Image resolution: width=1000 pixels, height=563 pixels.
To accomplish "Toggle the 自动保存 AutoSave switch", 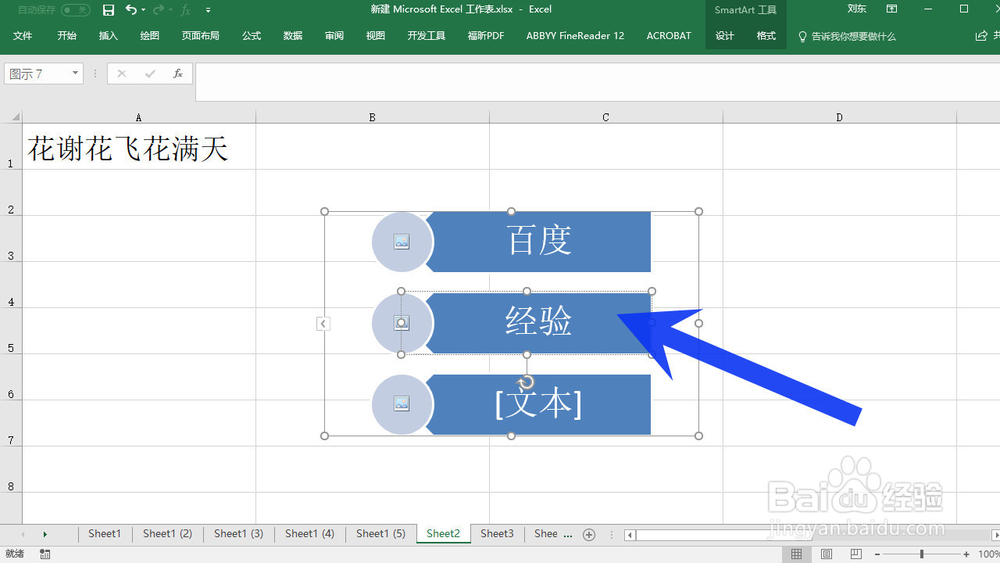I will click(x=75, y=10).
